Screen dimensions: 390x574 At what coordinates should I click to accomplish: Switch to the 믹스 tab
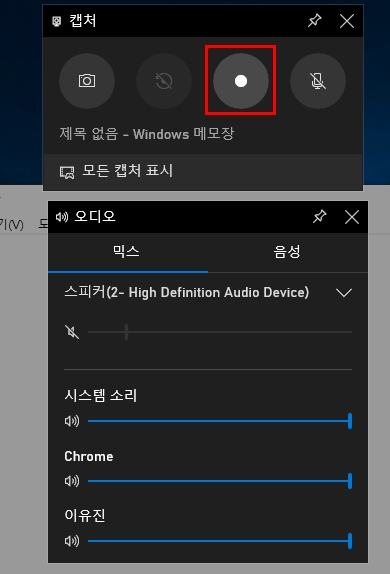coord(128,252)
